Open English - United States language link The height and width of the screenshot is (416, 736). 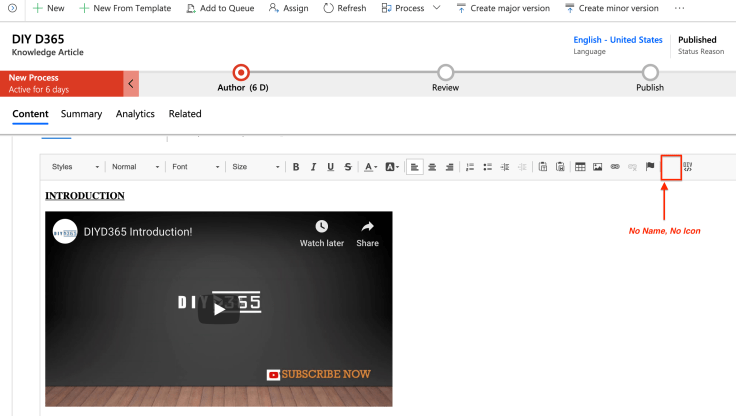(618, 40)
